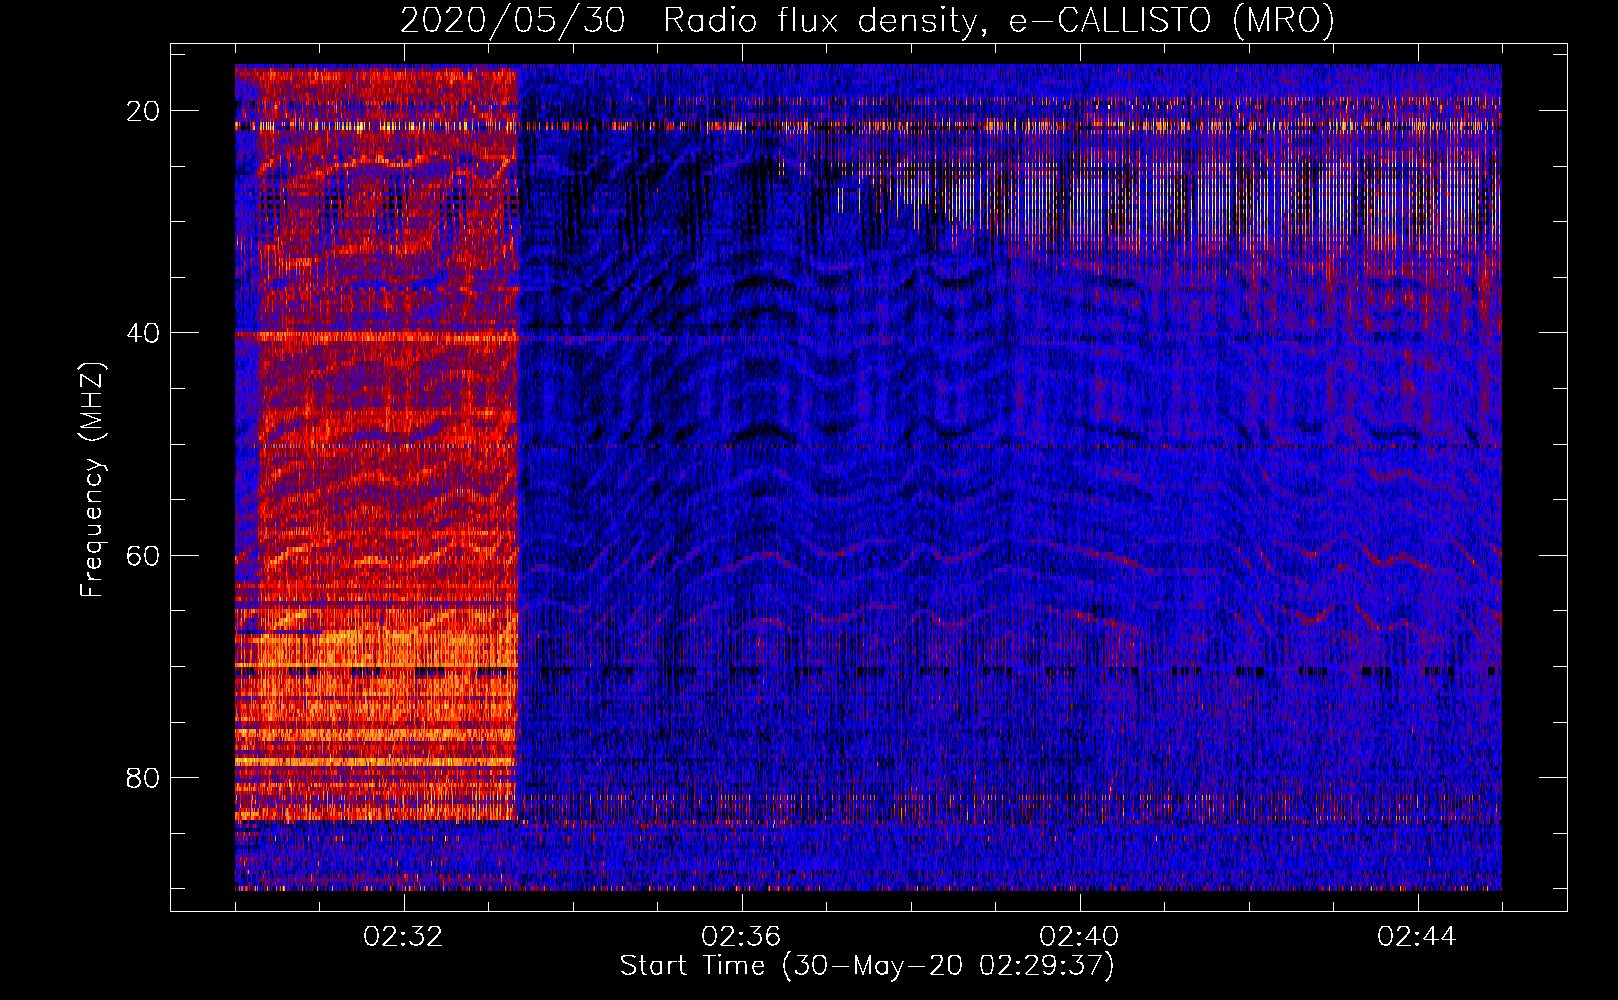Click the time tick label '02:32'
Image resolution: width=1618 pixels, height=1000 pixels.
click(404, 937)
